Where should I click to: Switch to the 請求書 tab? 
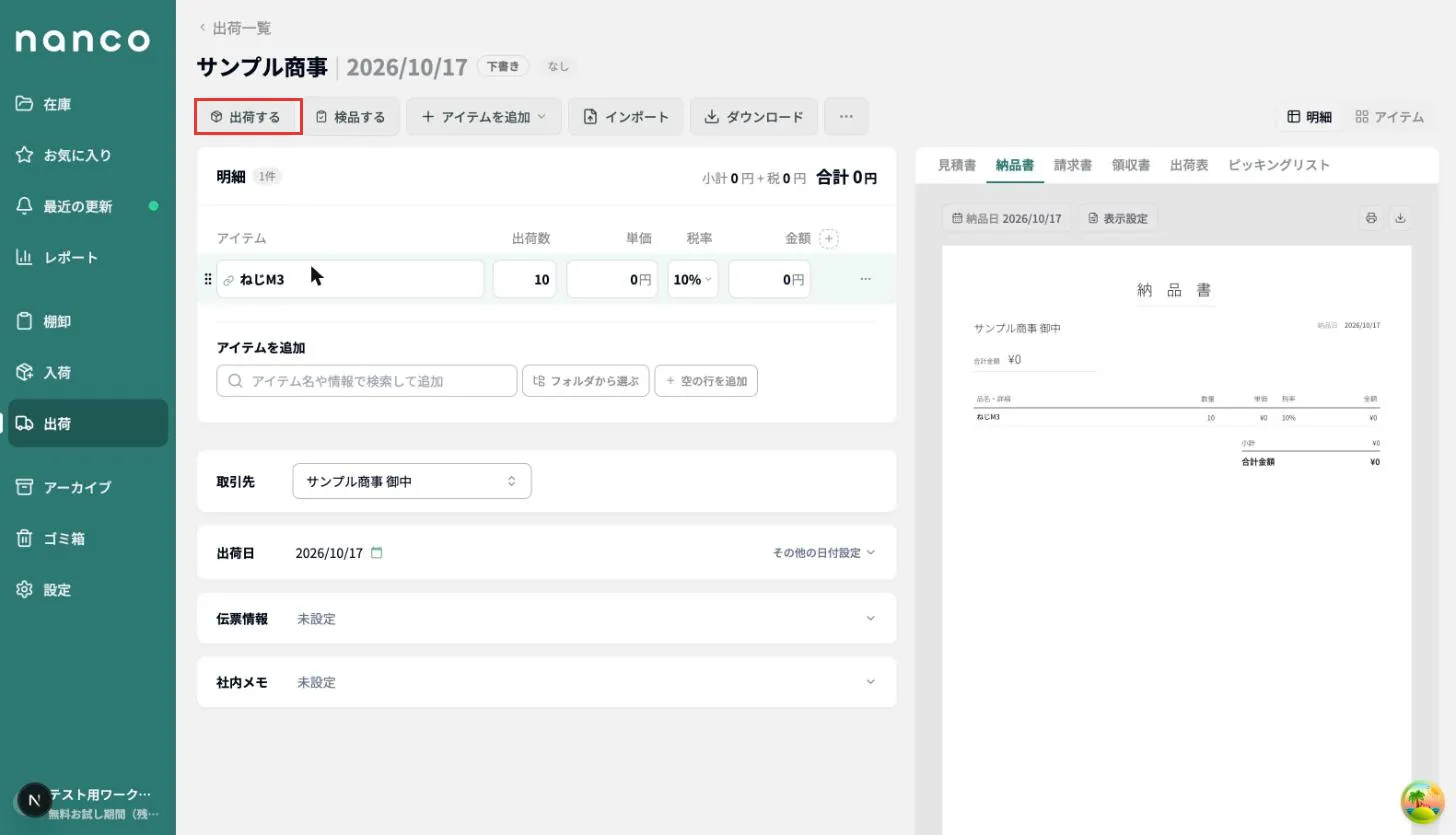(1073, 165)
